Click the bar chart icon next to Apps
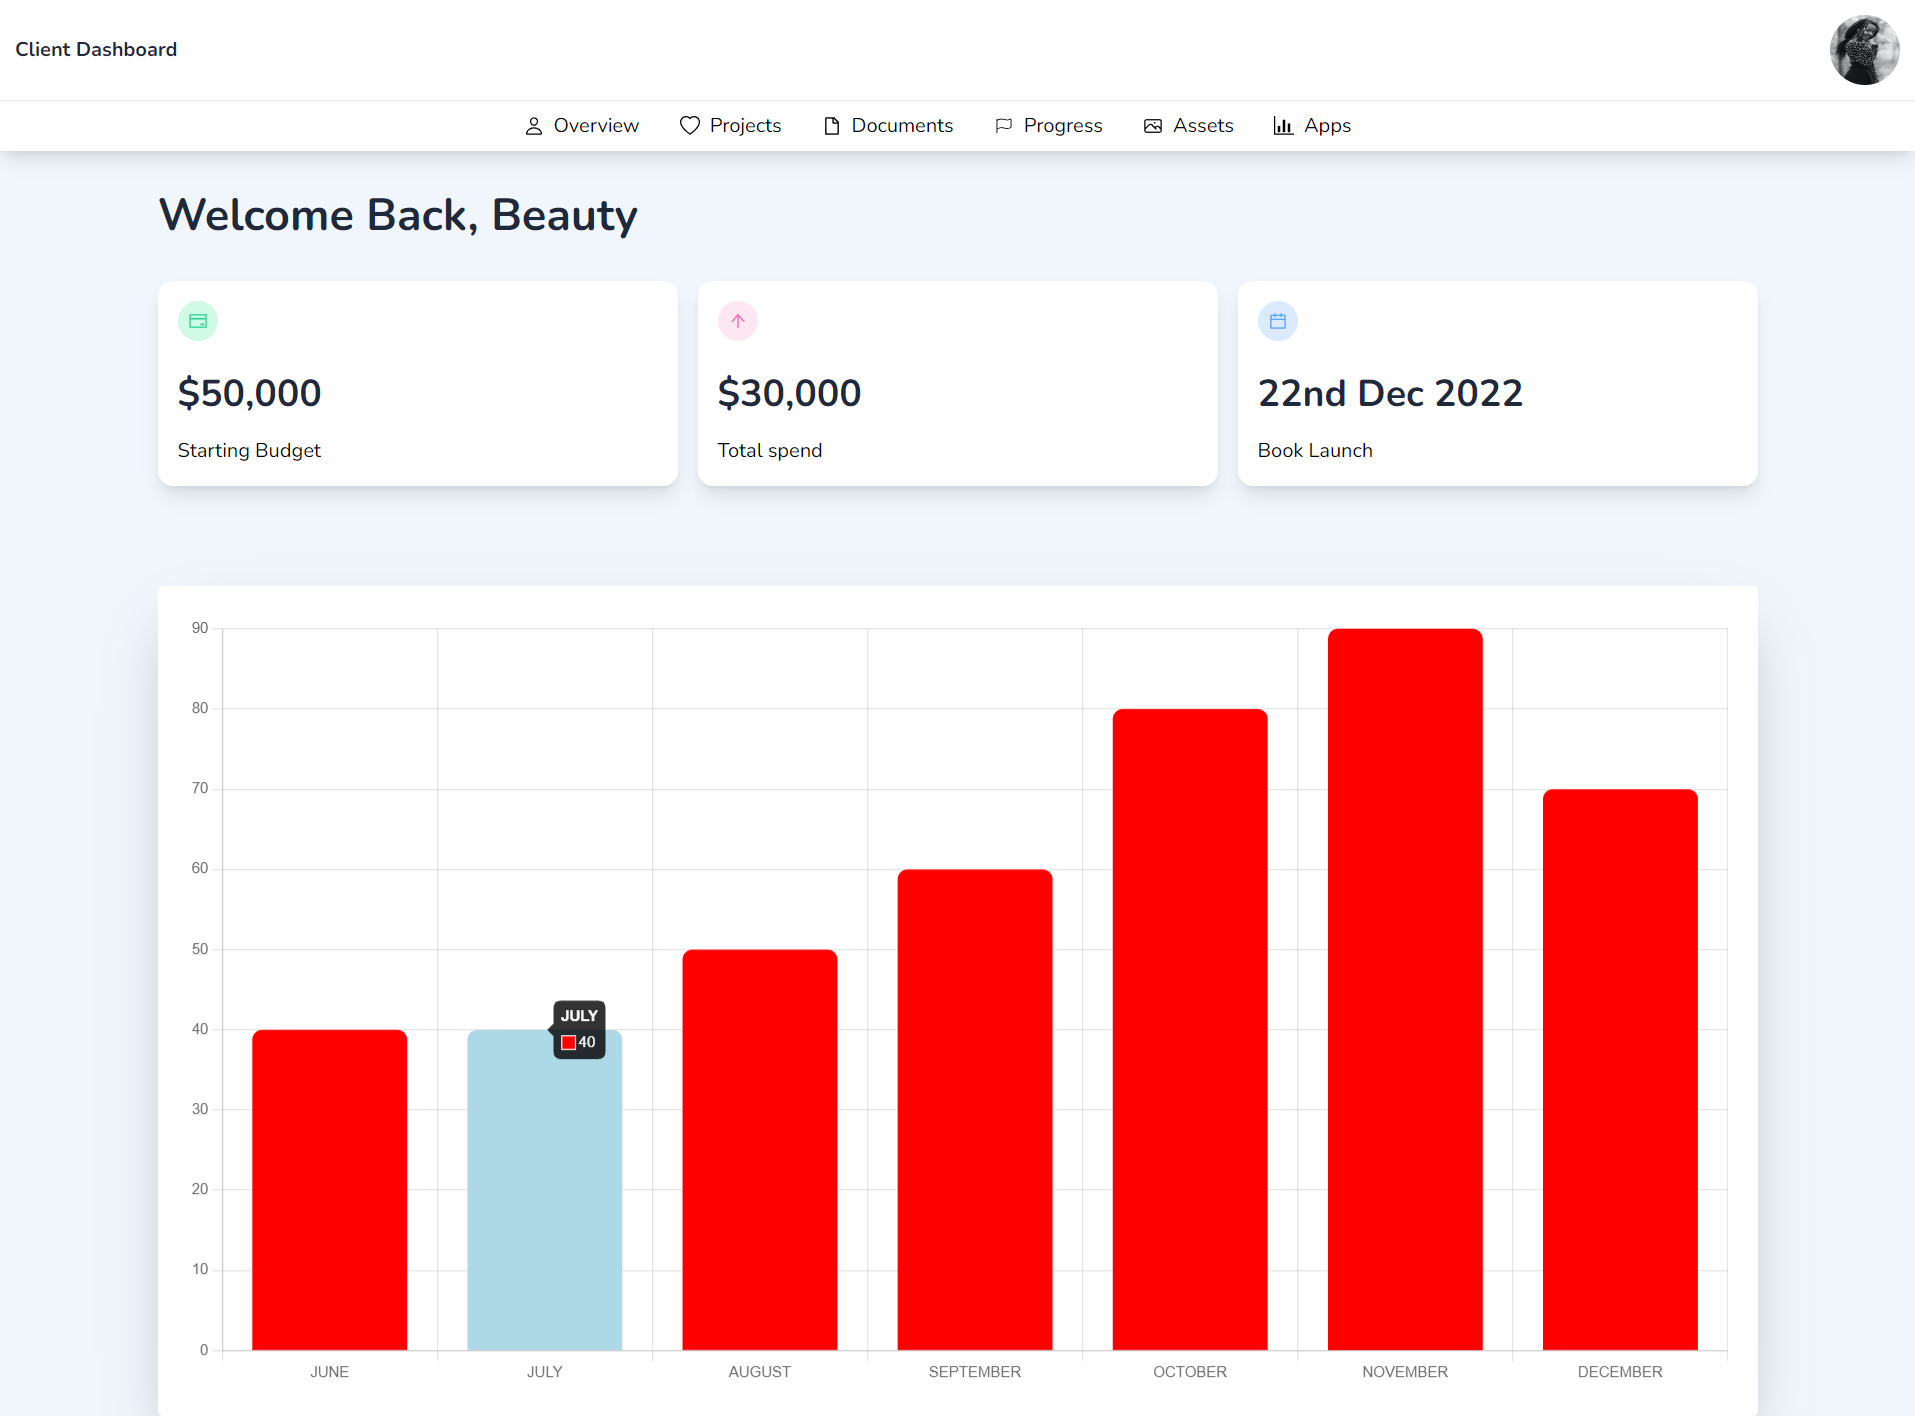Image resolution: width=1915 pixels, height=1416 pixels. click(1283, 126)
